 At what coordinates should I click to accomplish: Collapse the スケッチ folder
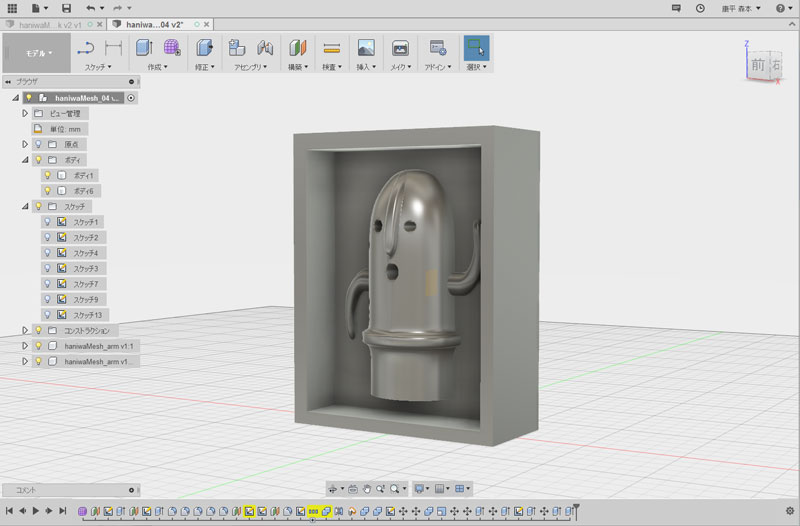[x=24, y=206]
